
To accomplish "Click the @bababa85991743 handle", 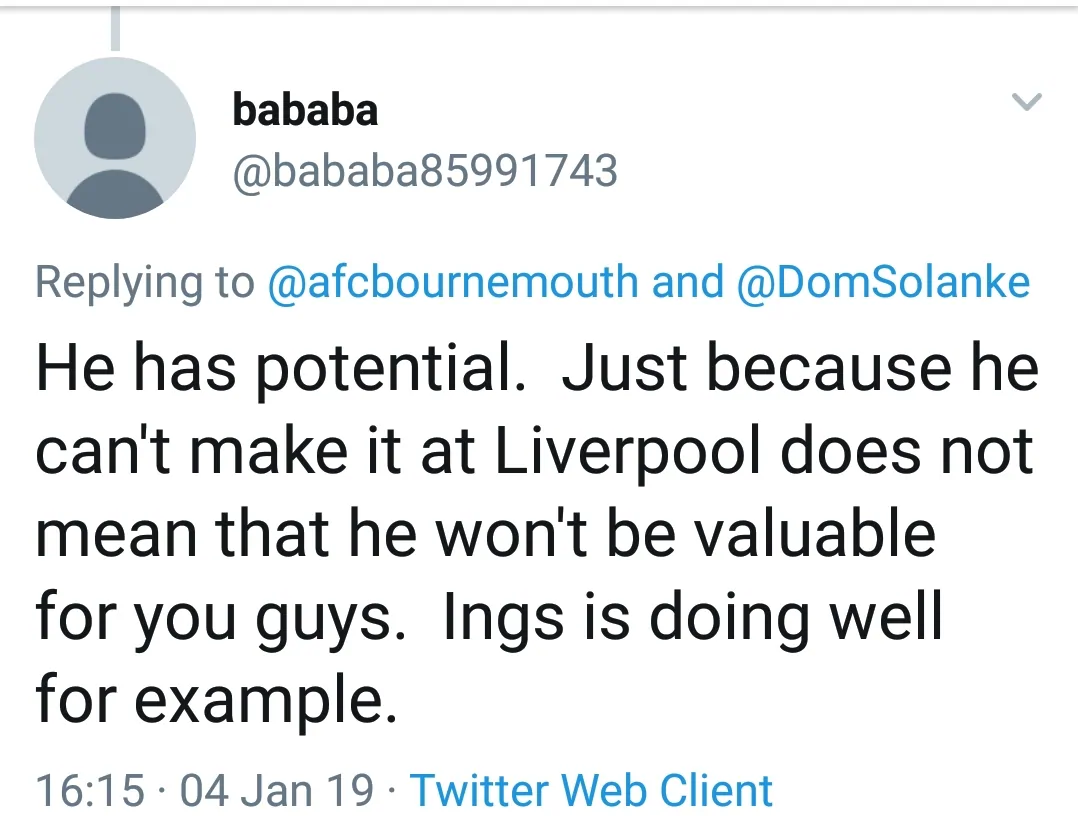I will [x=425, y=171].
